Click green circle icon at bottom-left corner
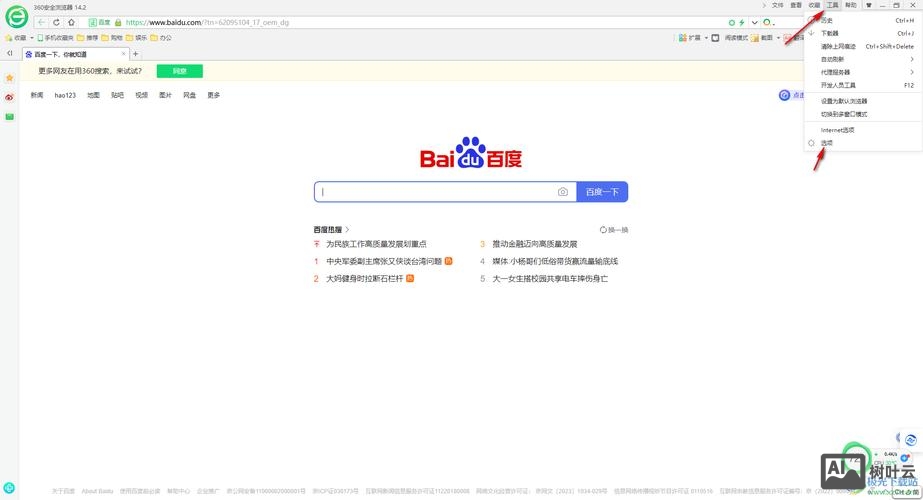 (x=9, y=488)
